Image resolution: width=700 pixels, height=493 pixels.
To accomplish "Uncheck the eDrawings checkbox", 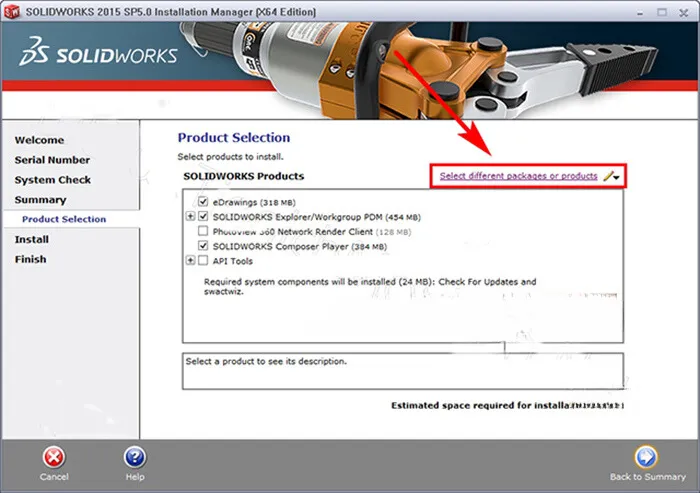I will coord(203,202).
